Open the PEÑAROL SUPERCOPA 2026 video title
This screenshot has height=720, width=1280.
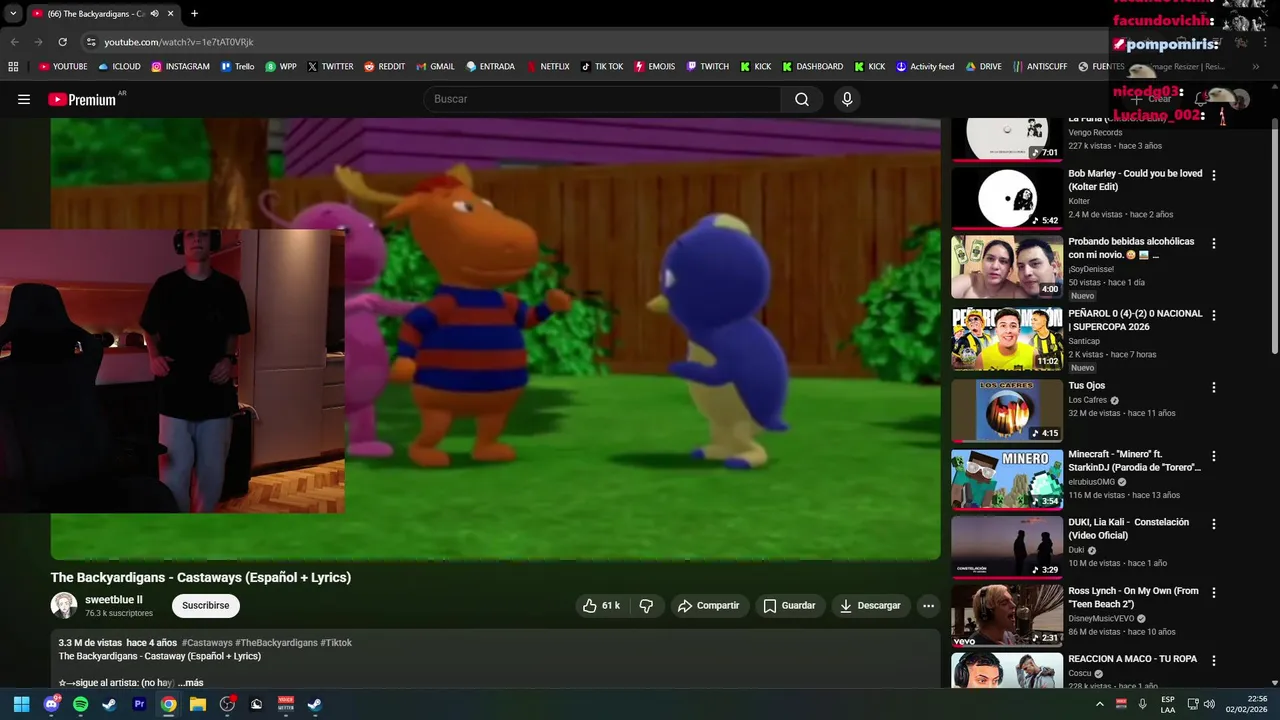click(1135, 319)
